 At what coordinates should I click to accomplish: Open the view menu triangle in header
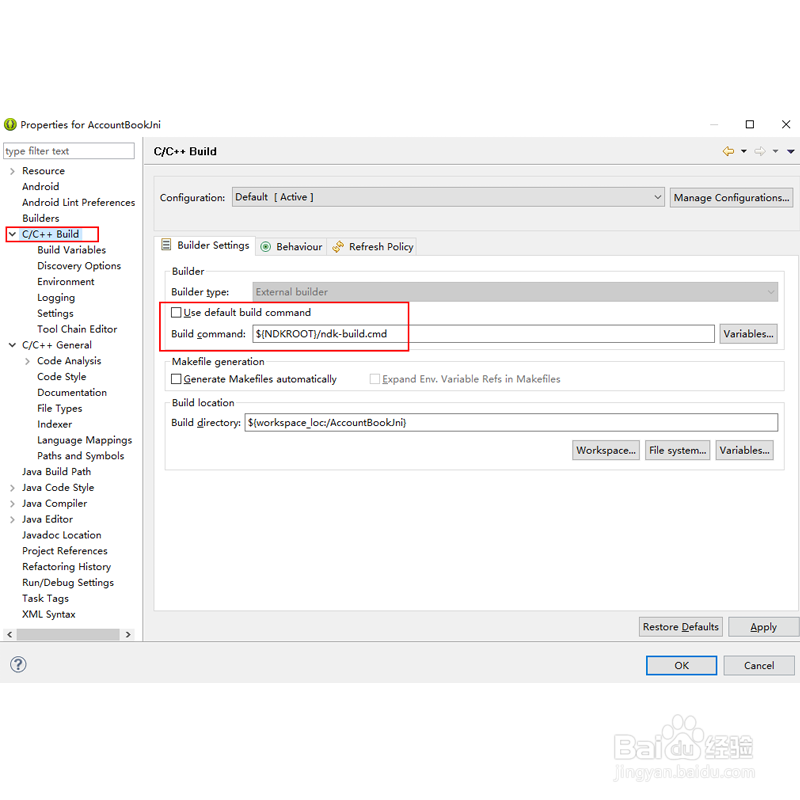[790, 151]
